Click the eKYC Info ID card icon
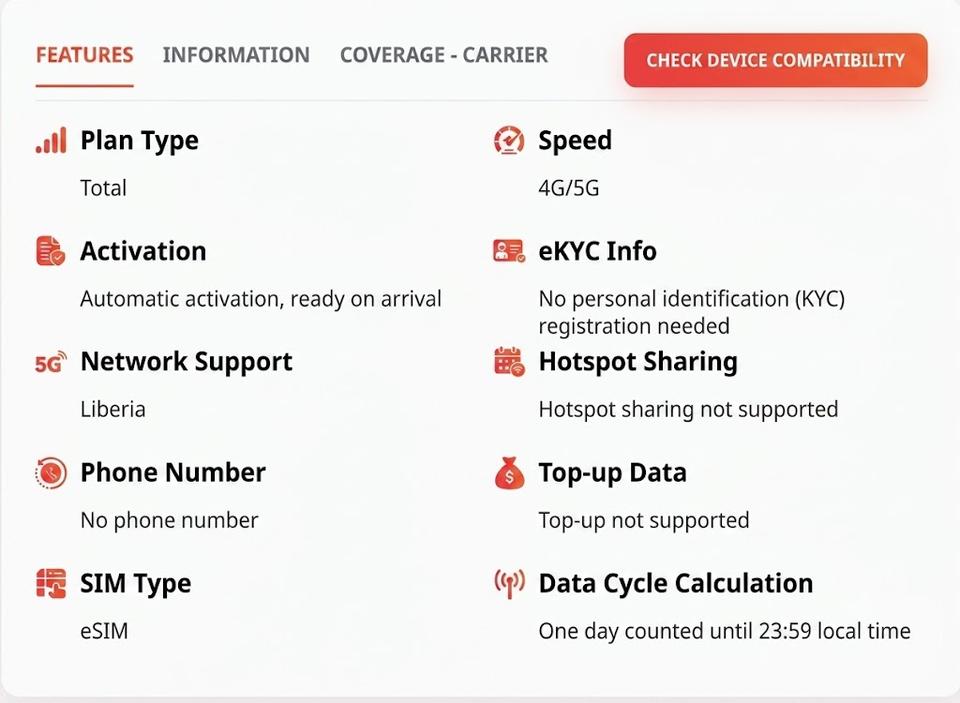The image size is (960, 703). [x=509, y=251]
